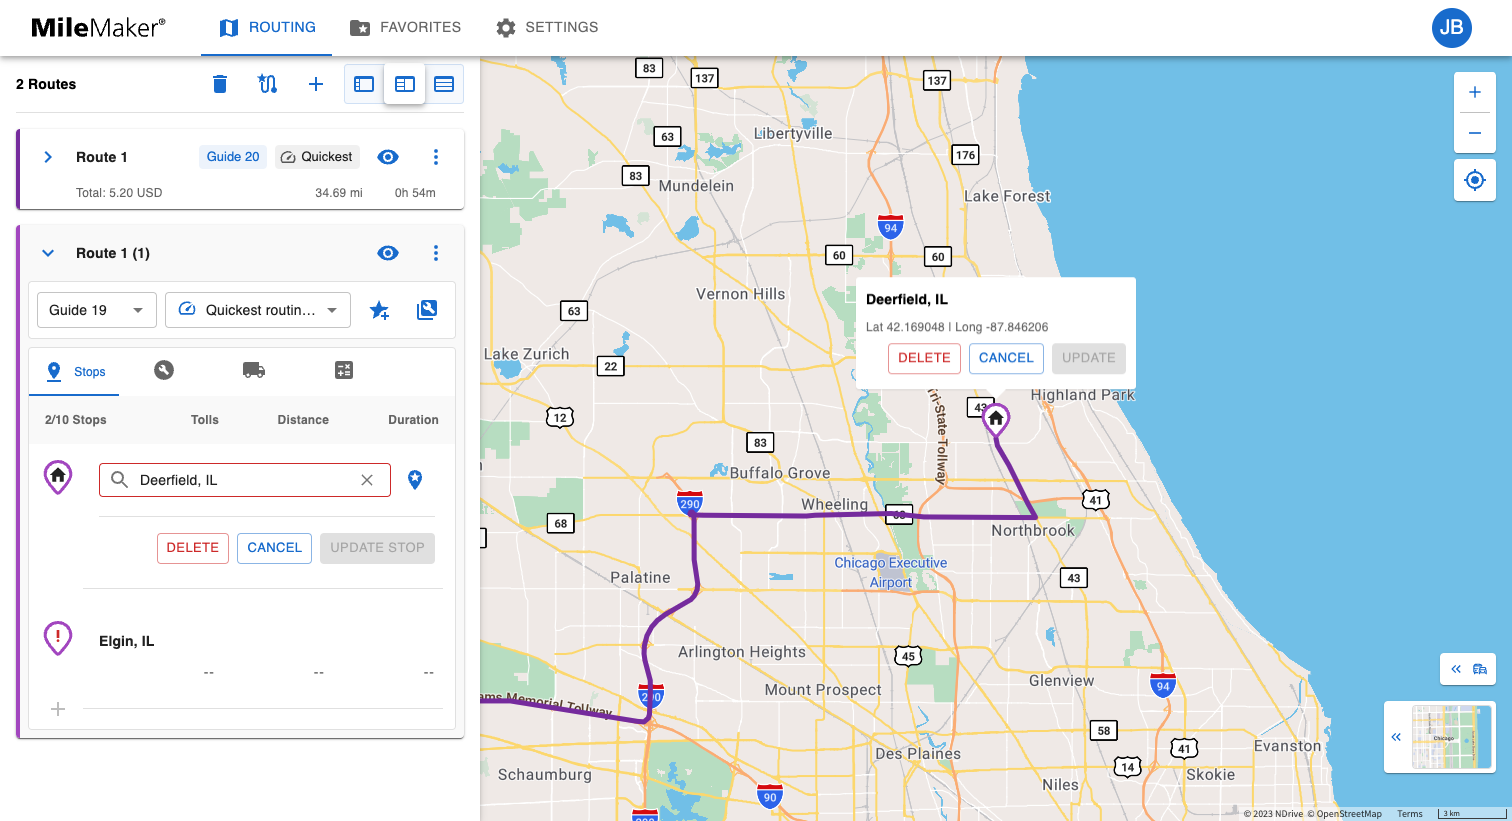
Task: Click the Deerfield, IL stop input field
Action: (243, 480)
